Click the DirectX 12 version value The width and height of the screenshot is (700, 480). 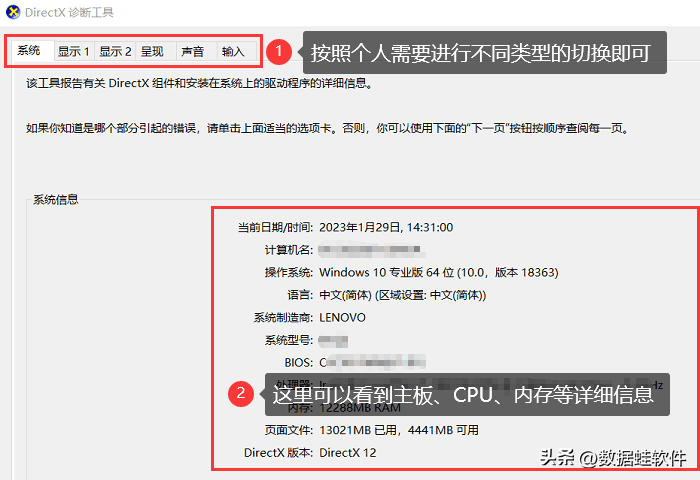[348, 453]
